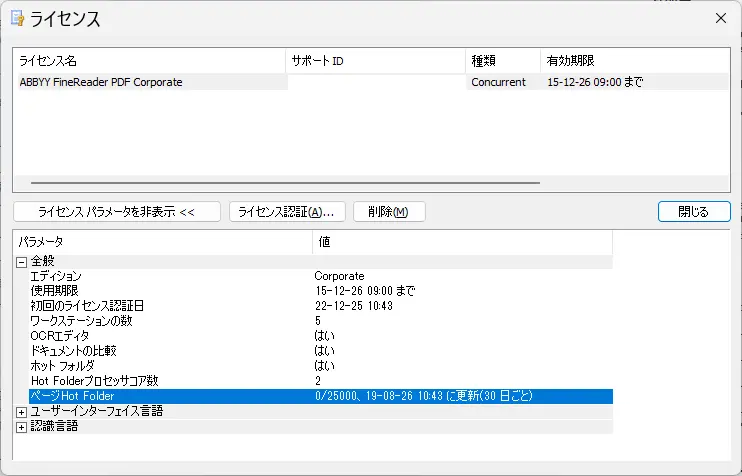Click the 15-12-26 09:00 まで cell in license list
Screen dimensions: 742x476
point(595,82)
